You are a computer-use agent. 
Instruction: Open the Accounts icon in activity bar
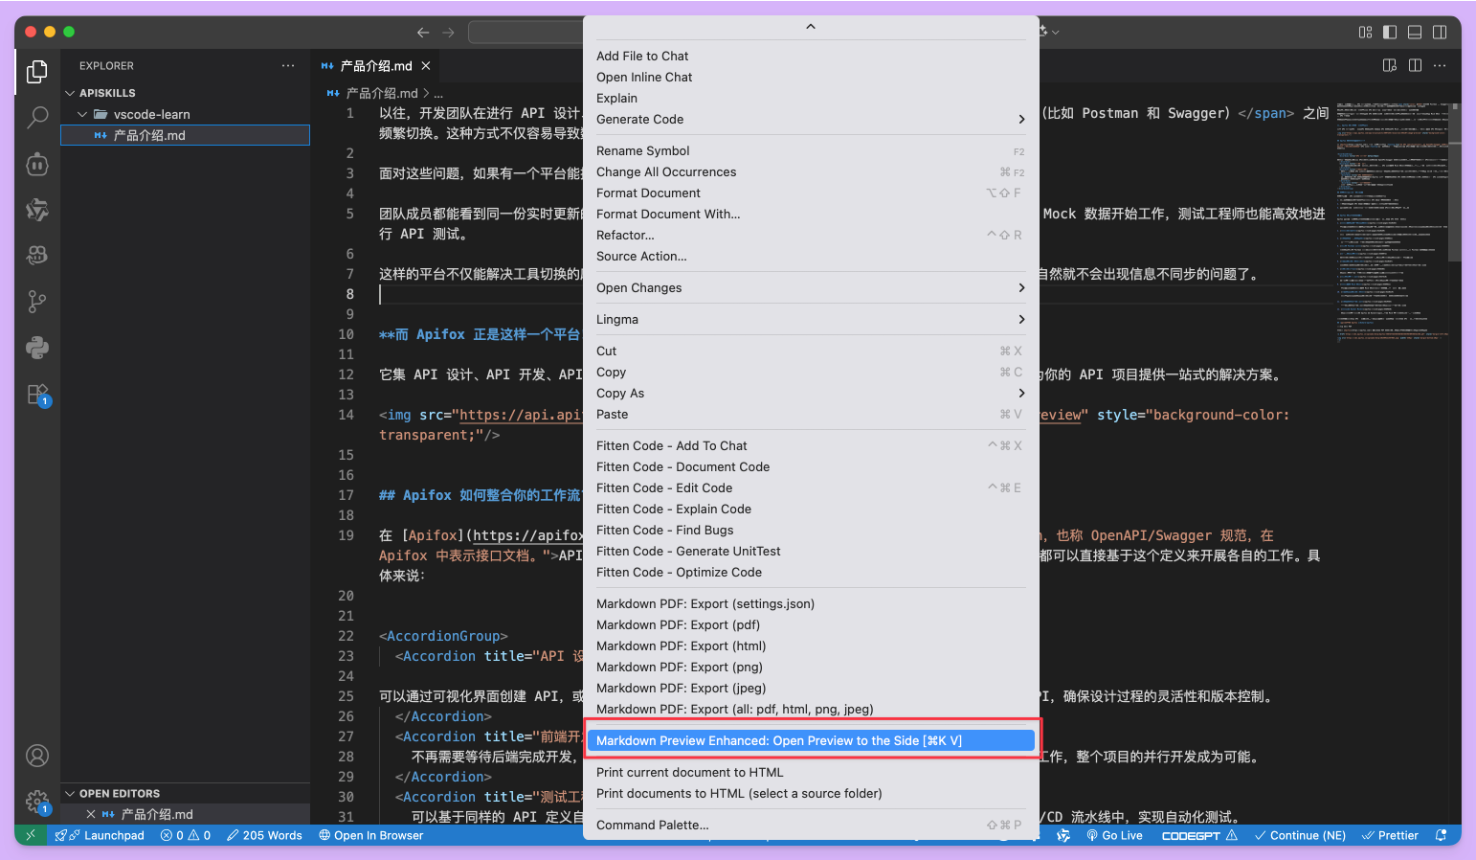tap(37, 756)
